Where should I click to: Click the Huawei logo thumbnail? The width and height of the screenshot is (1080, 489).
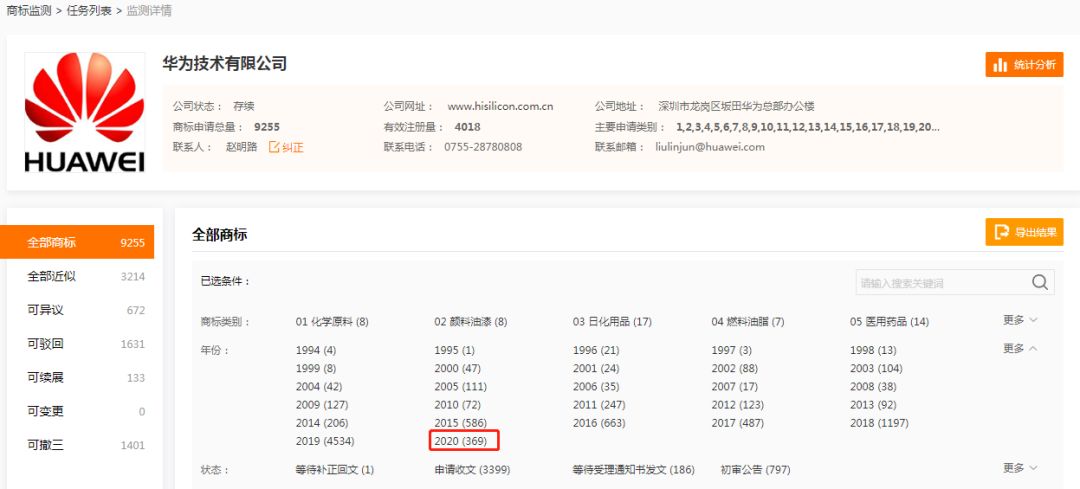[85, 112]
